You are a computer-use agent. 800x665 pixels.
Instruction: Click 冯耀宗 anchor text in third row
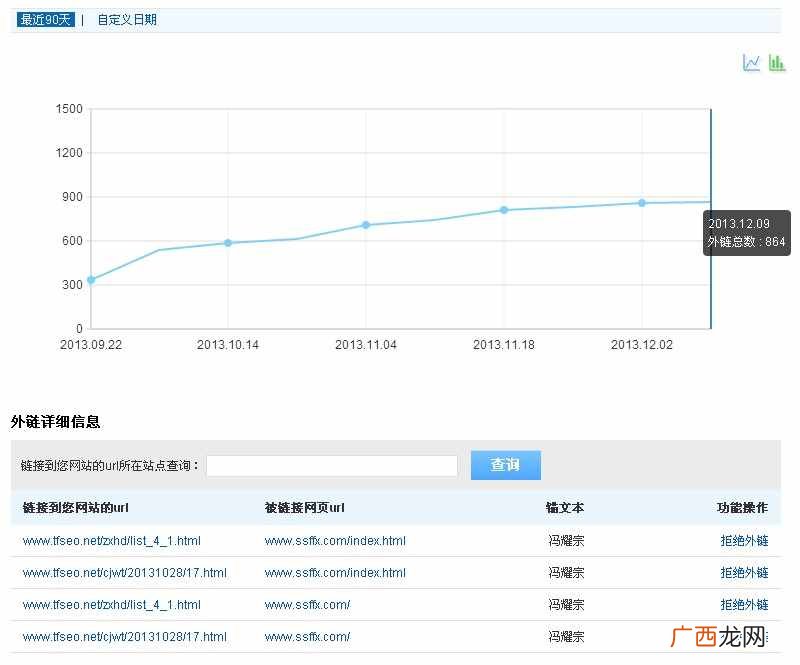pyautogui.click(x=566, y=605)
